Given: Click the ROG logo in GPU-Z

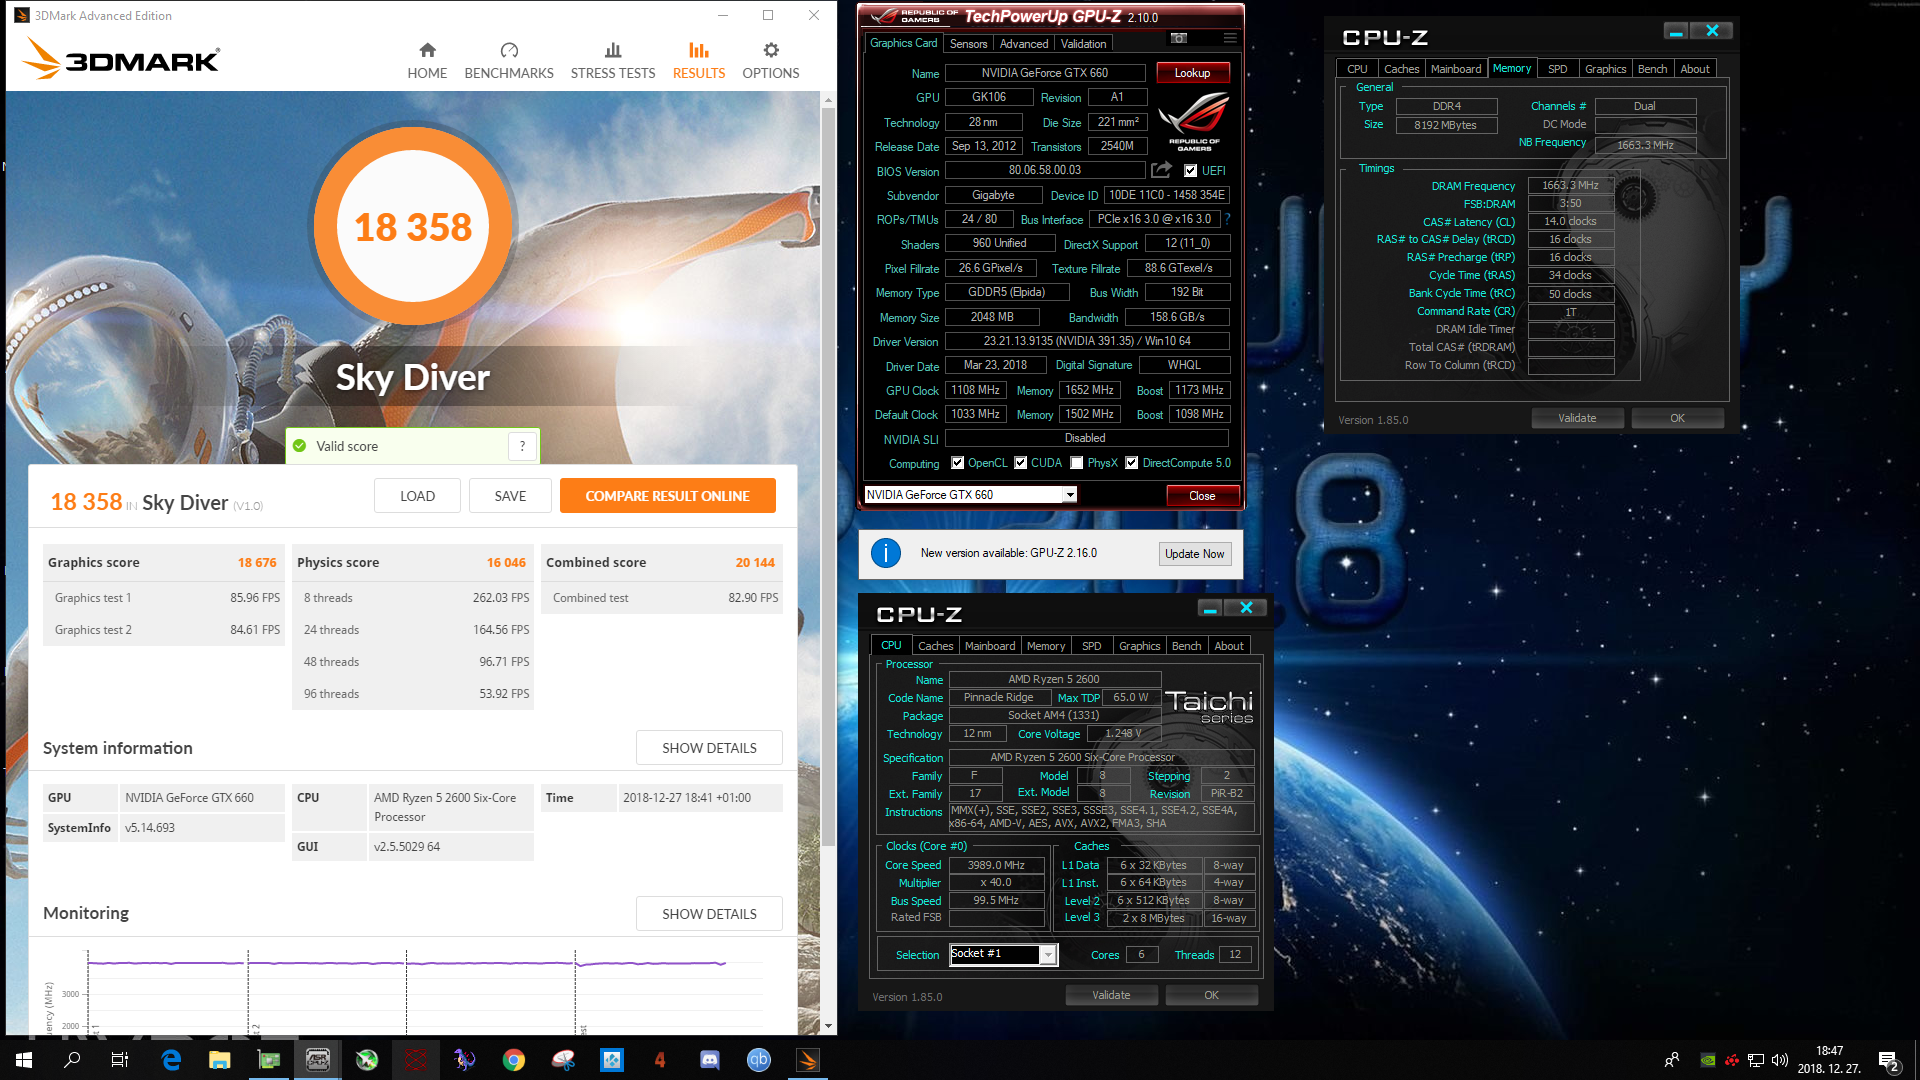Looking at the screenshot, I should pyautogui.click(x=1194, y=121).
